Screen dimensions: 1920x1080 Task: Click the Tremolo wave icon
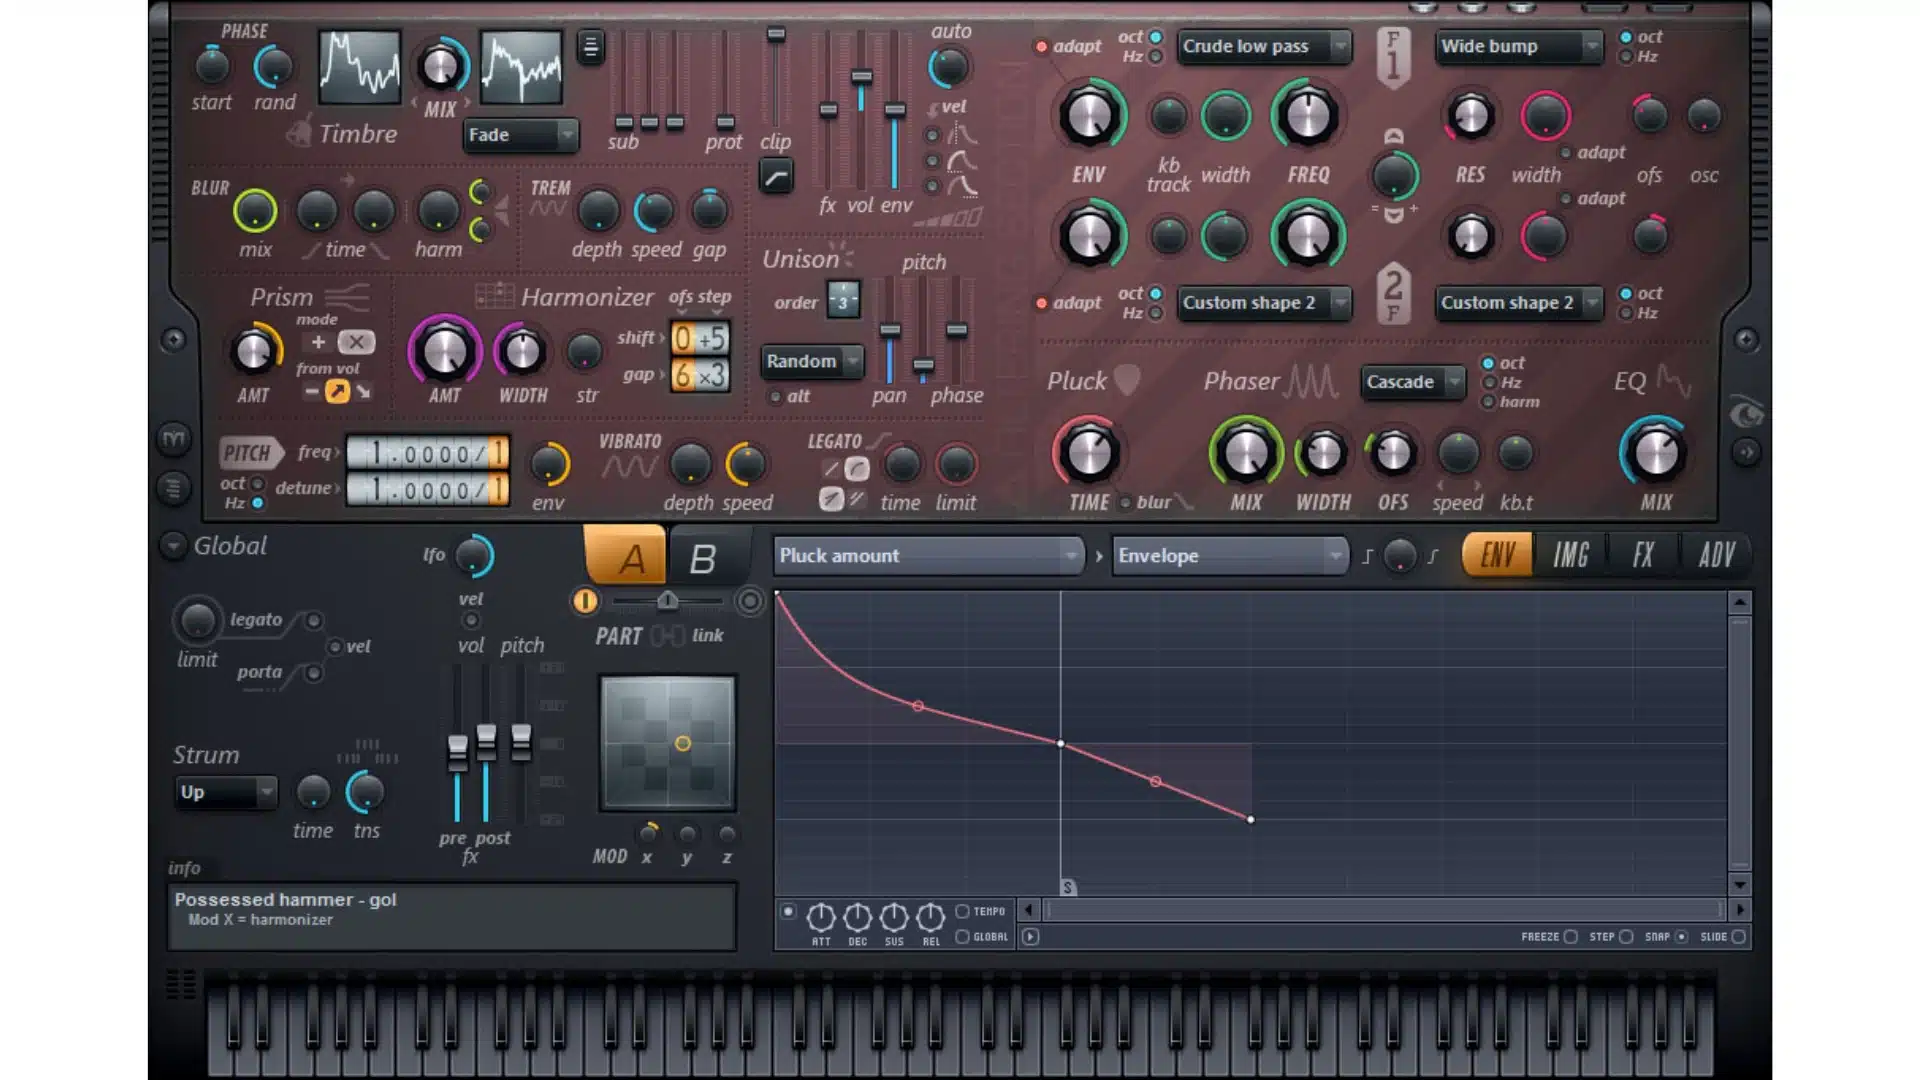point(547,209)
